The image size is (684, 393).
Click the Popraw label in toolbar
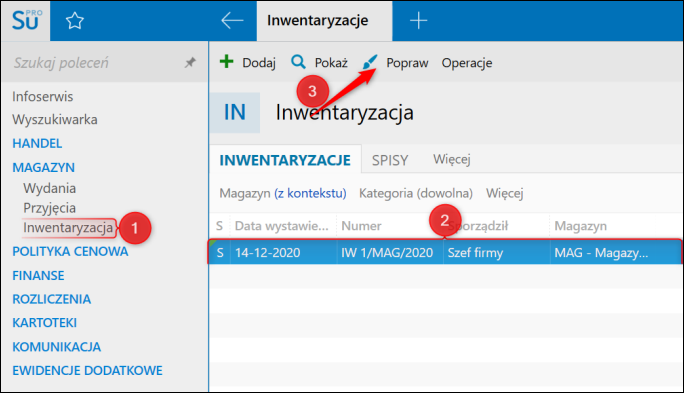point(407,63)
